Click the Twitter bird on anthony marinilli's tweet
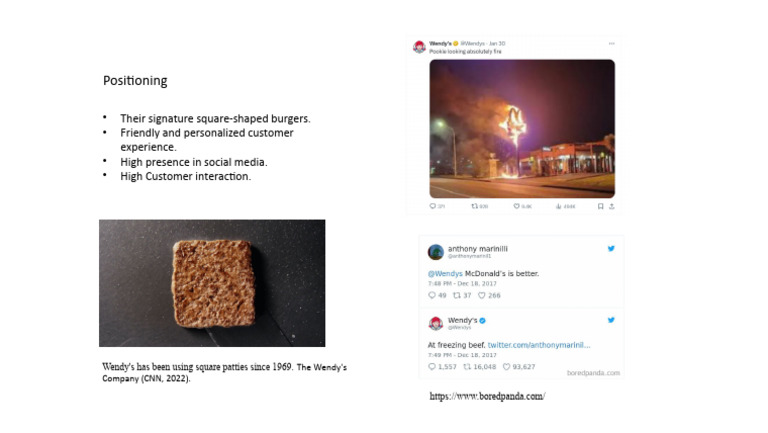The image size is (768, 433). [611, 248]
